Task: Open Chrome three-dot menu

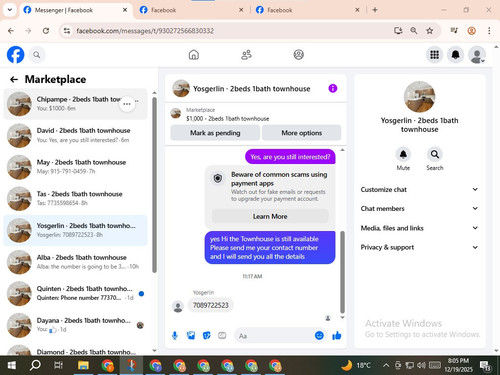Action: [489, 31]
